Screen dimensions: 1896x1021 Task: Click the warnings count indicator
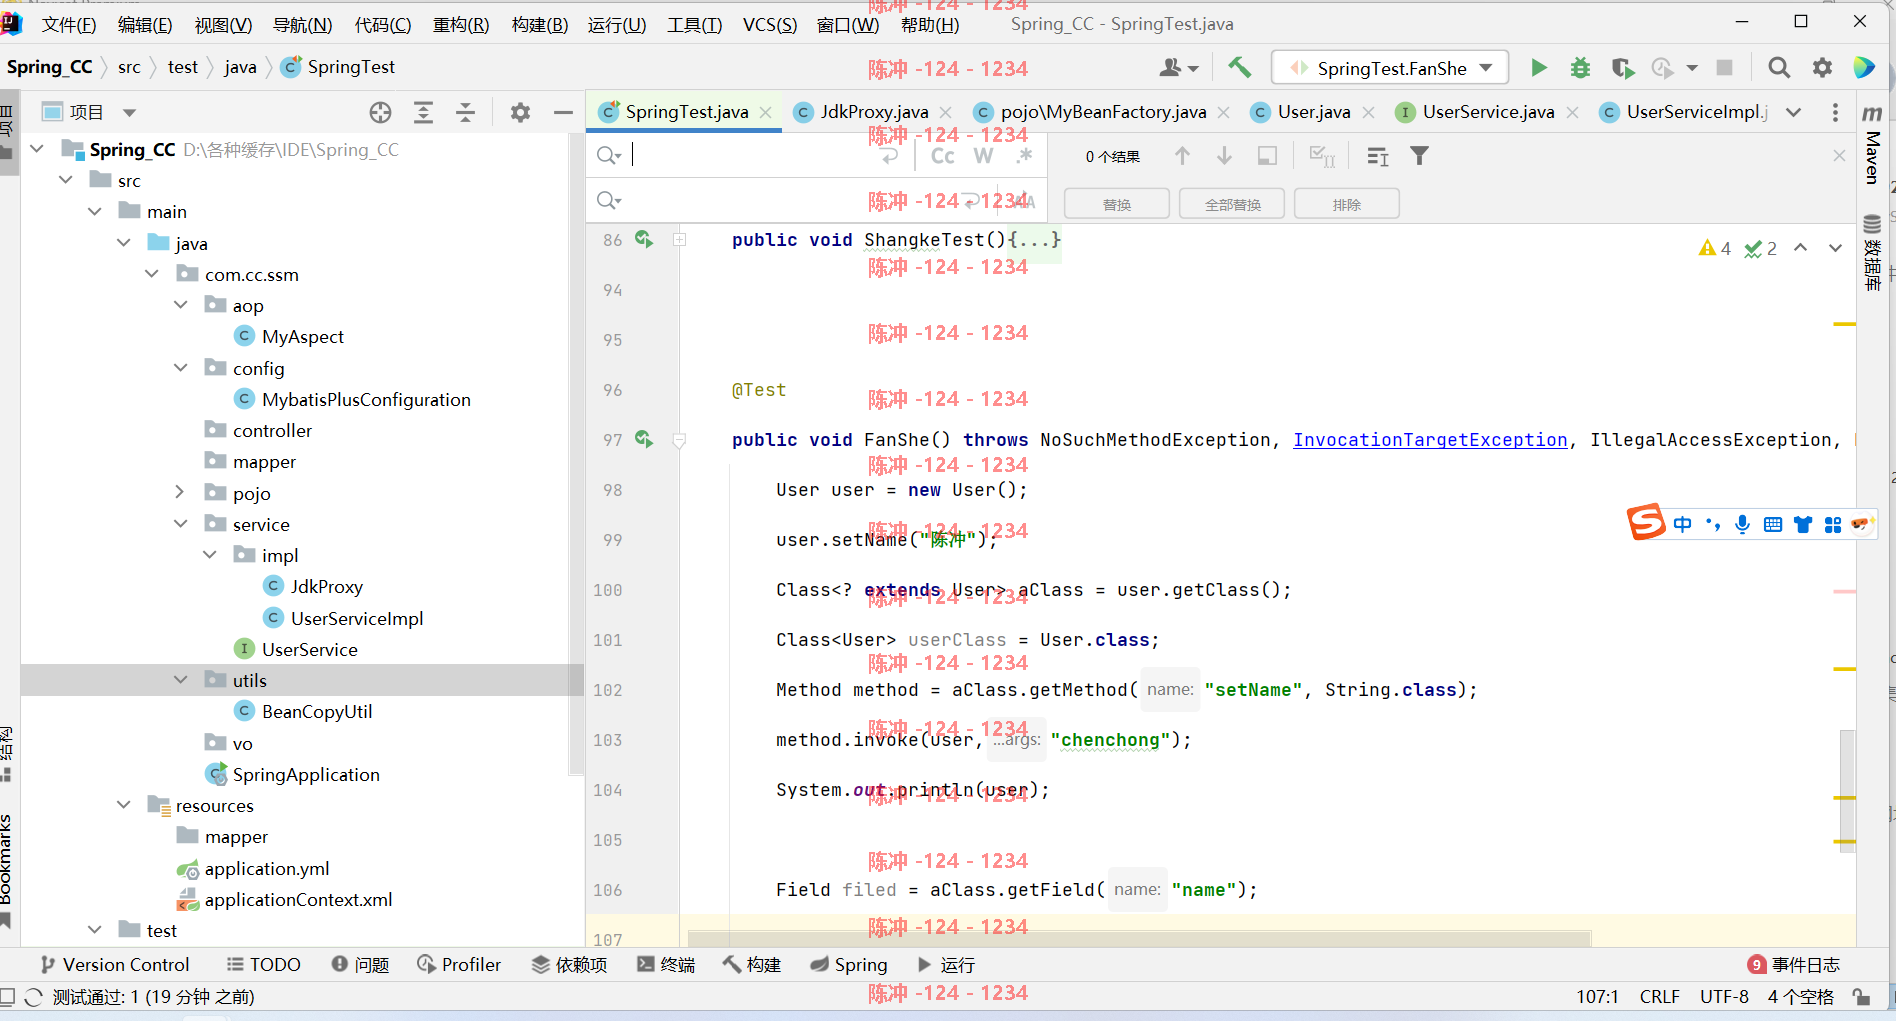tap(1715, 248)
